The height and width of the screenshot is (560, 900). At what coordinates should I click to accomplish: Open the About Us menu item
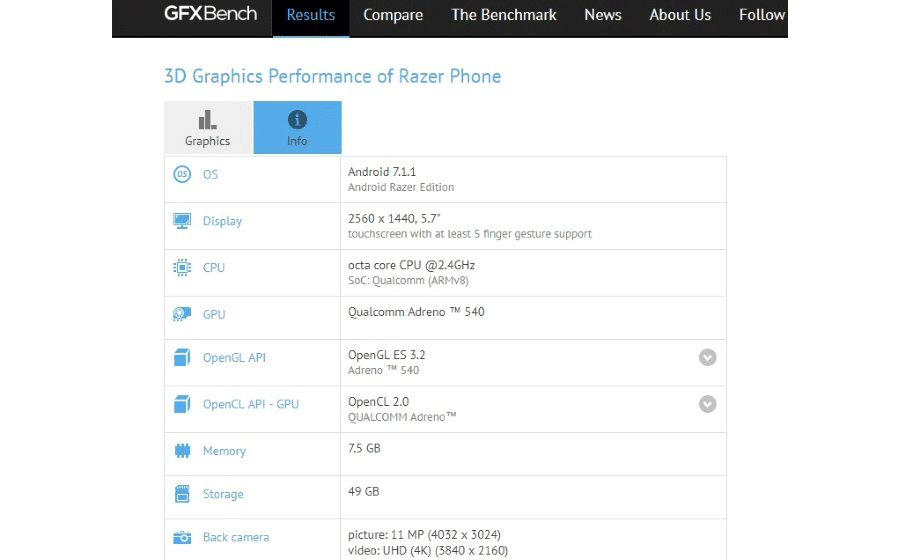coord(680,15)
